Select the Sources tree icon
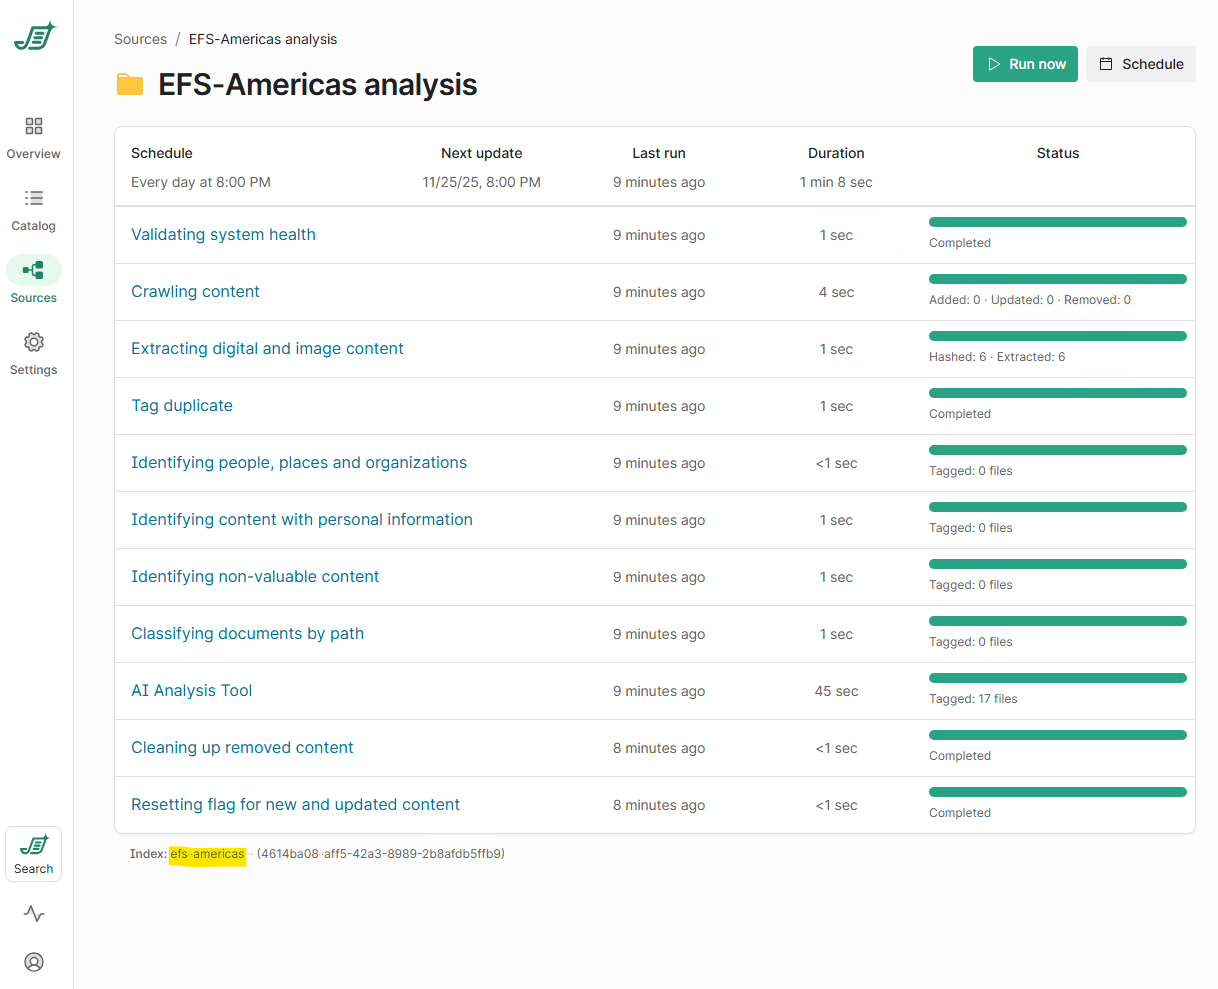1218x989 pixels. tap(34, 270)
